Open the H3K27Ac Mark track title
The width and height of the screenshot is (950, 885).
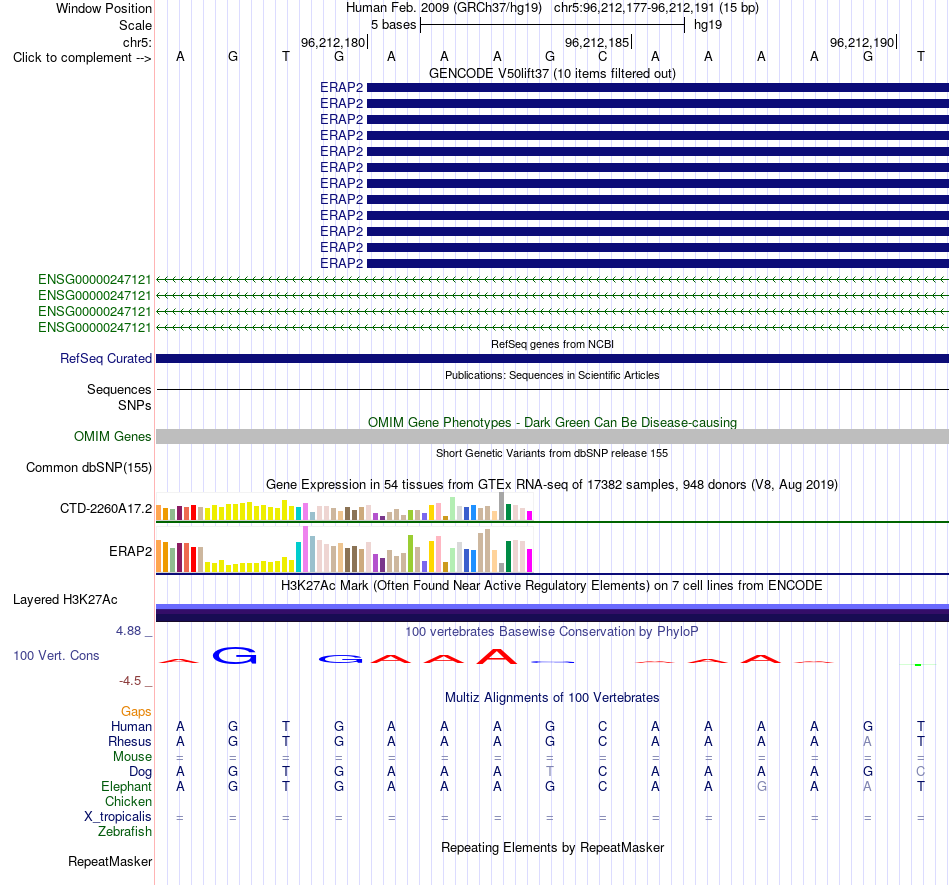tap(552, 585)
